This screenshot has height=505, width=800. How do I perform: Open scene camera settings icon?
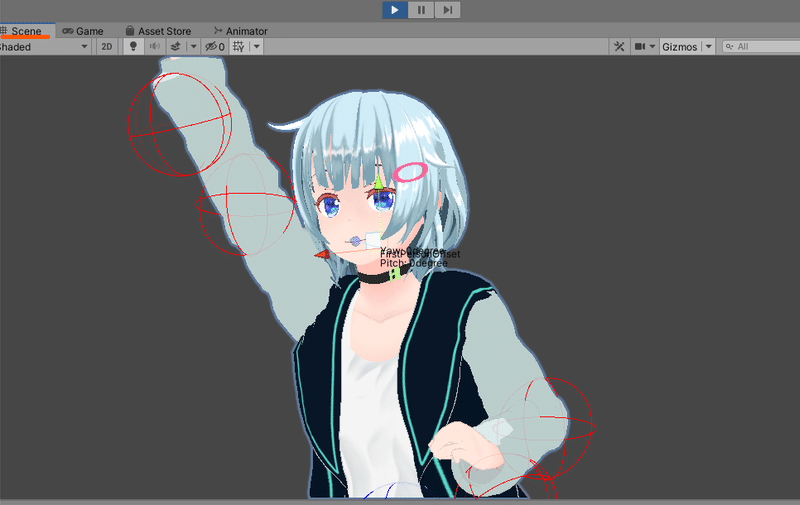click(x=640, y=46)
